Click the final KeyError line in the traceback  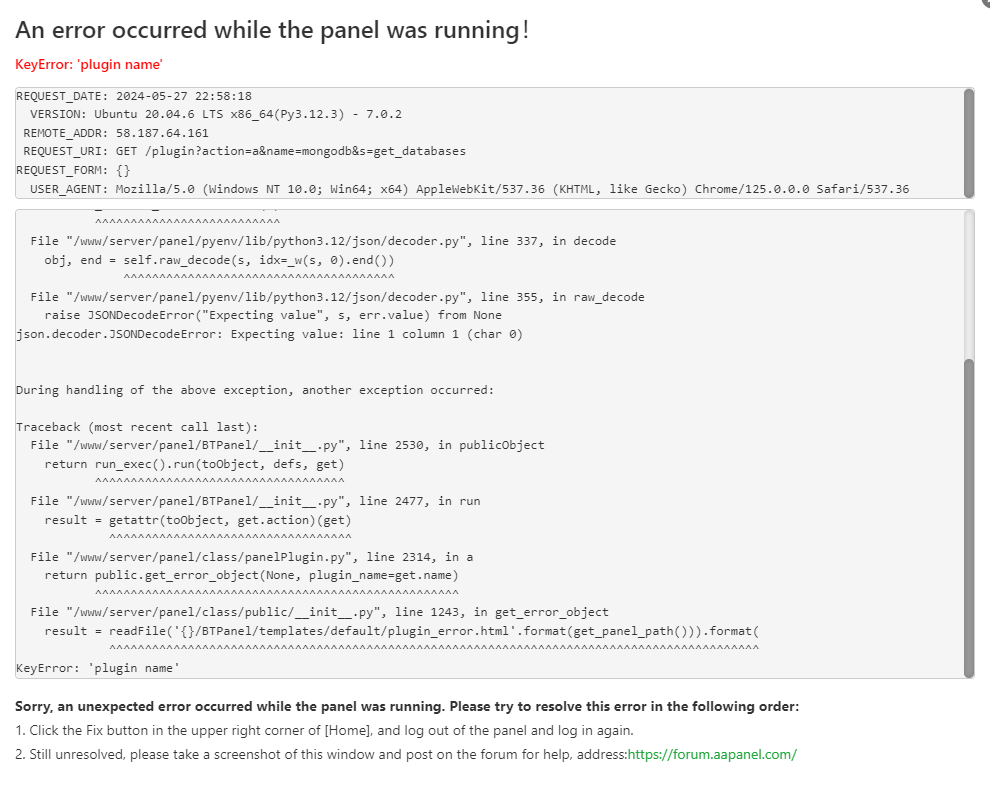tap(98, 668)
